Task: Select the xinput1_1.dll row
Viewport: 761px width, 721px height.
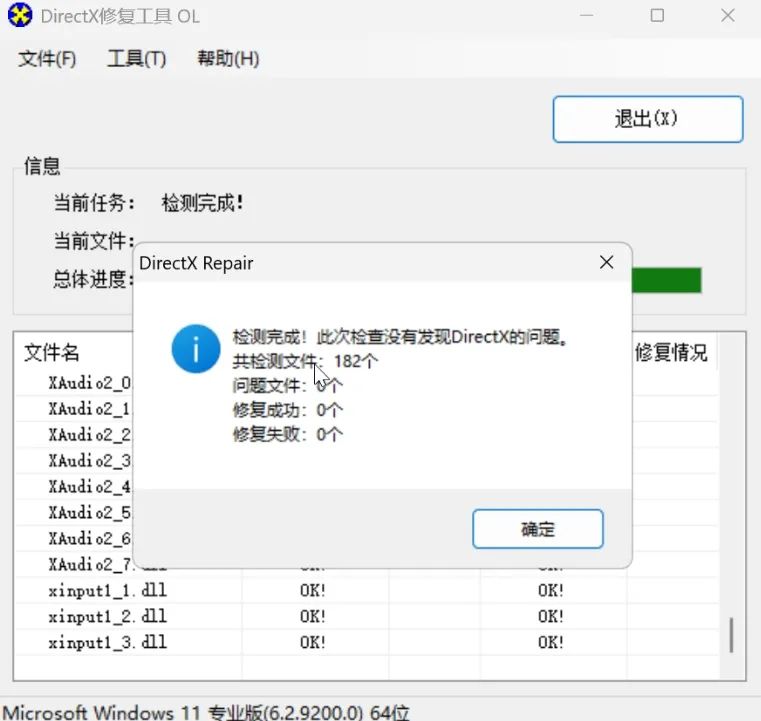Action: pos(367,590)
